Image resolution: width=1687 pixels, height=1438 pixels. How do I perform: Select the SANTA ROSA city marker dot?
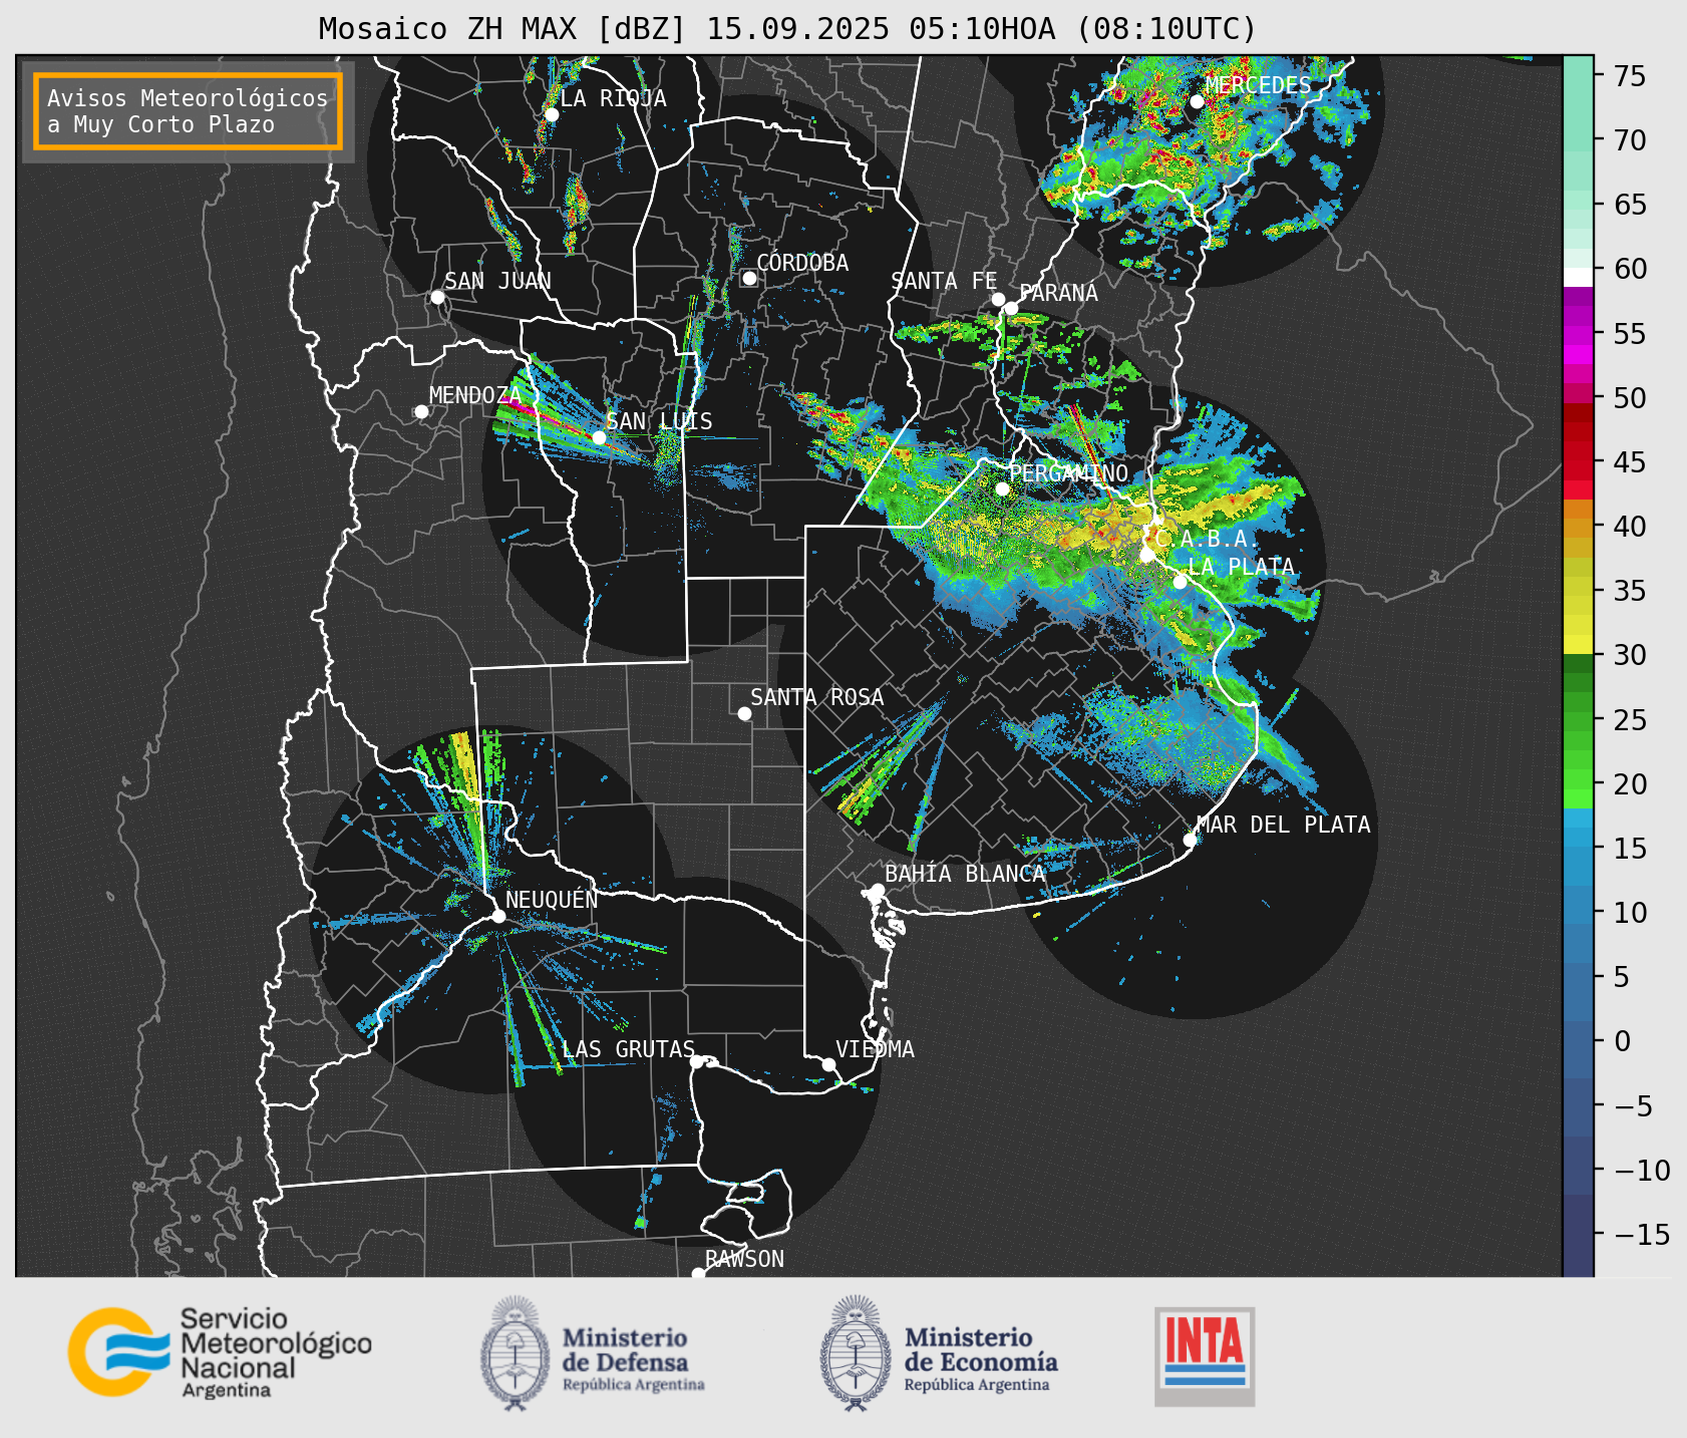point(744,713)
